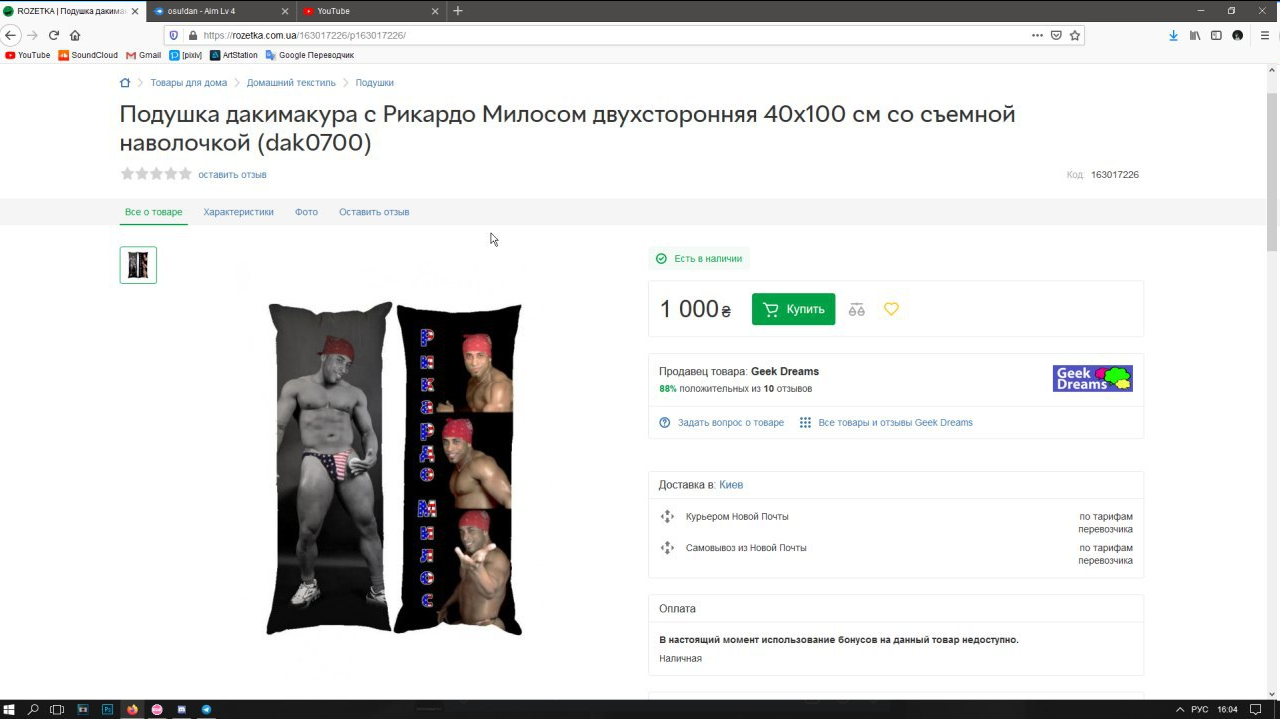Open the browser home page

[x=75, y=35]
